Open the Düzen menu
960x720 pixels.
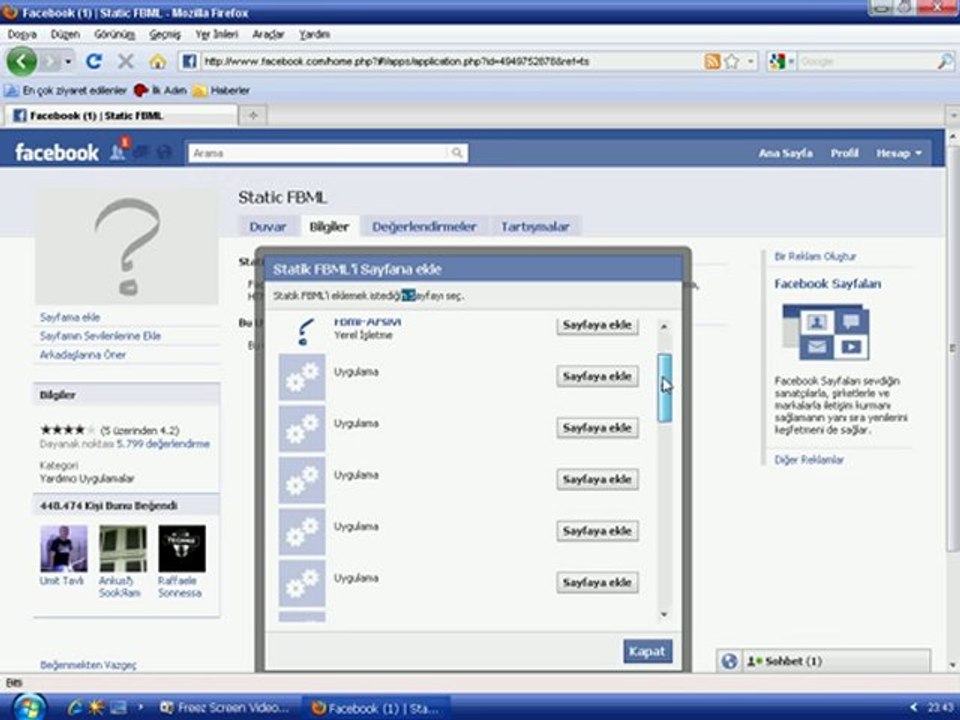[65, 34]
